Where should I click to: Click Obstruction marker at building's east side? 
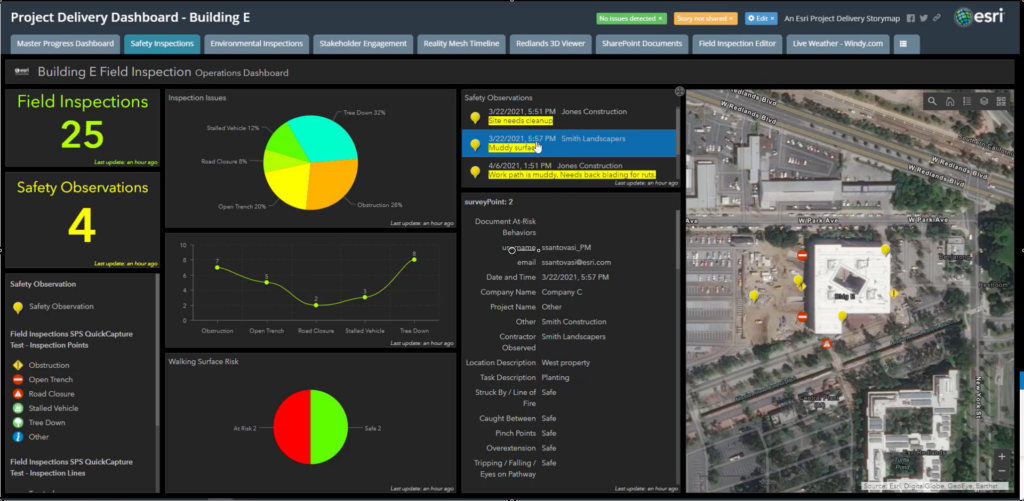(x=893, y=293)
